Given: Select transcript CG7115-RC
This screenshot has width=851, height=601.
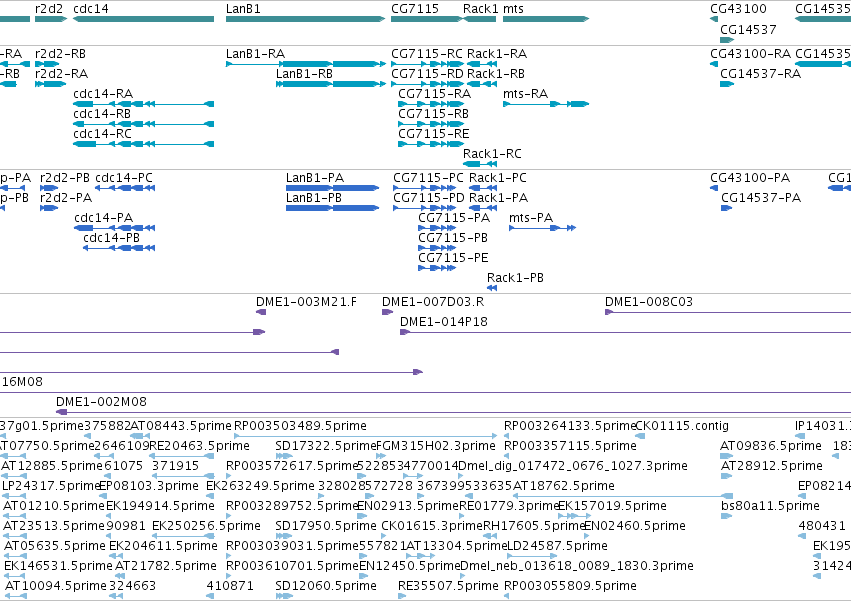Looking at the screenshot, I should coord(428,64).
